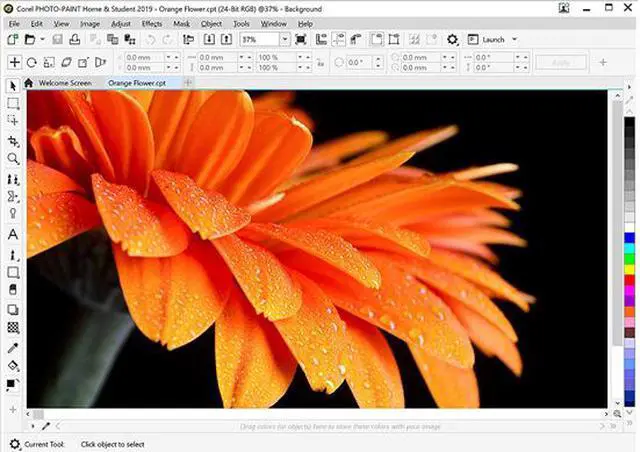
Task: Click the Paste icon in toolbar
Action: (x=130, y=40)
